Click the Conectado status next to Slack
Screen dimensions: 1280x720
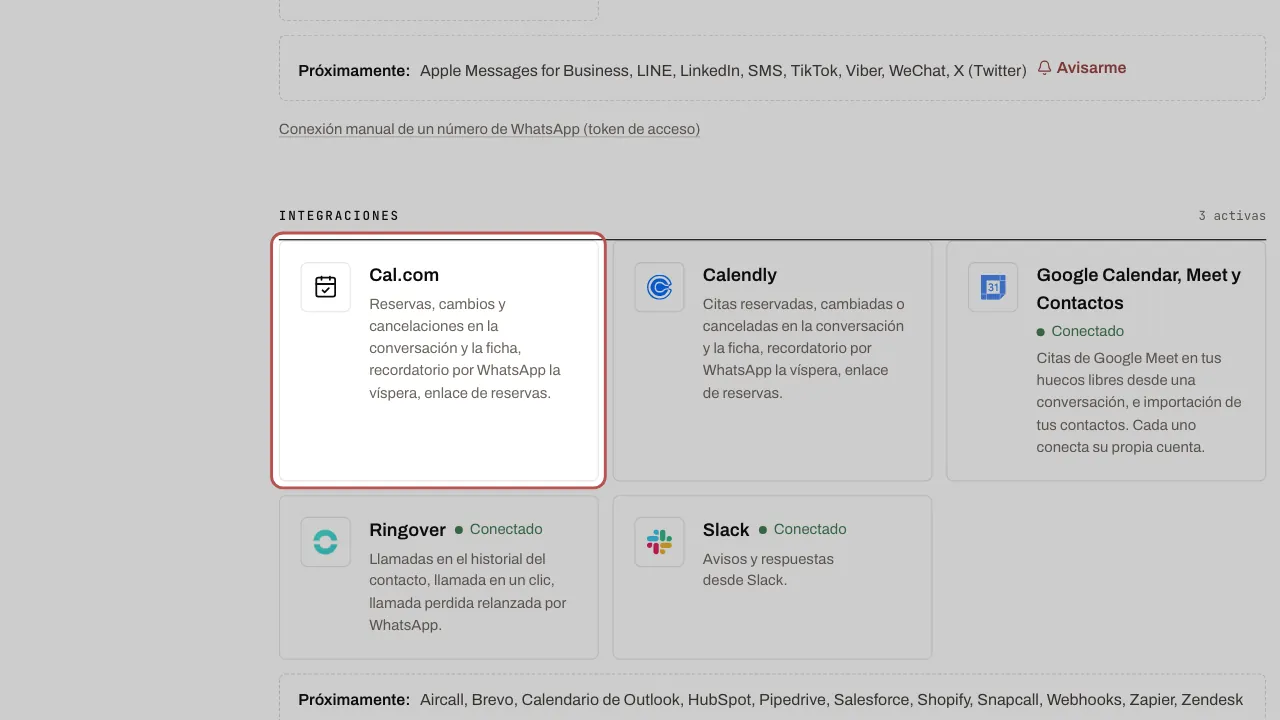pyautogui.click(x=803, y=529)
